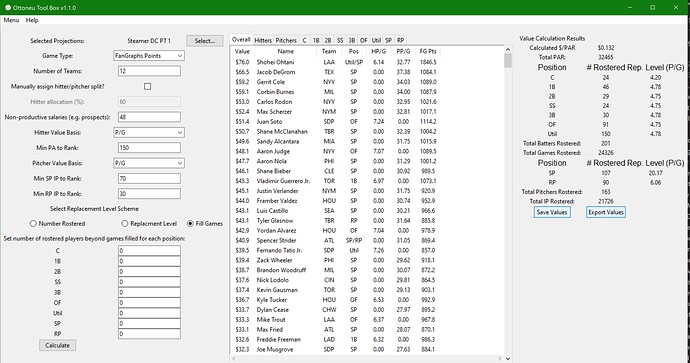This screenshot has height=363, width=690.
Task: Click the table scroll up arrow
Action: pos(508,49)
